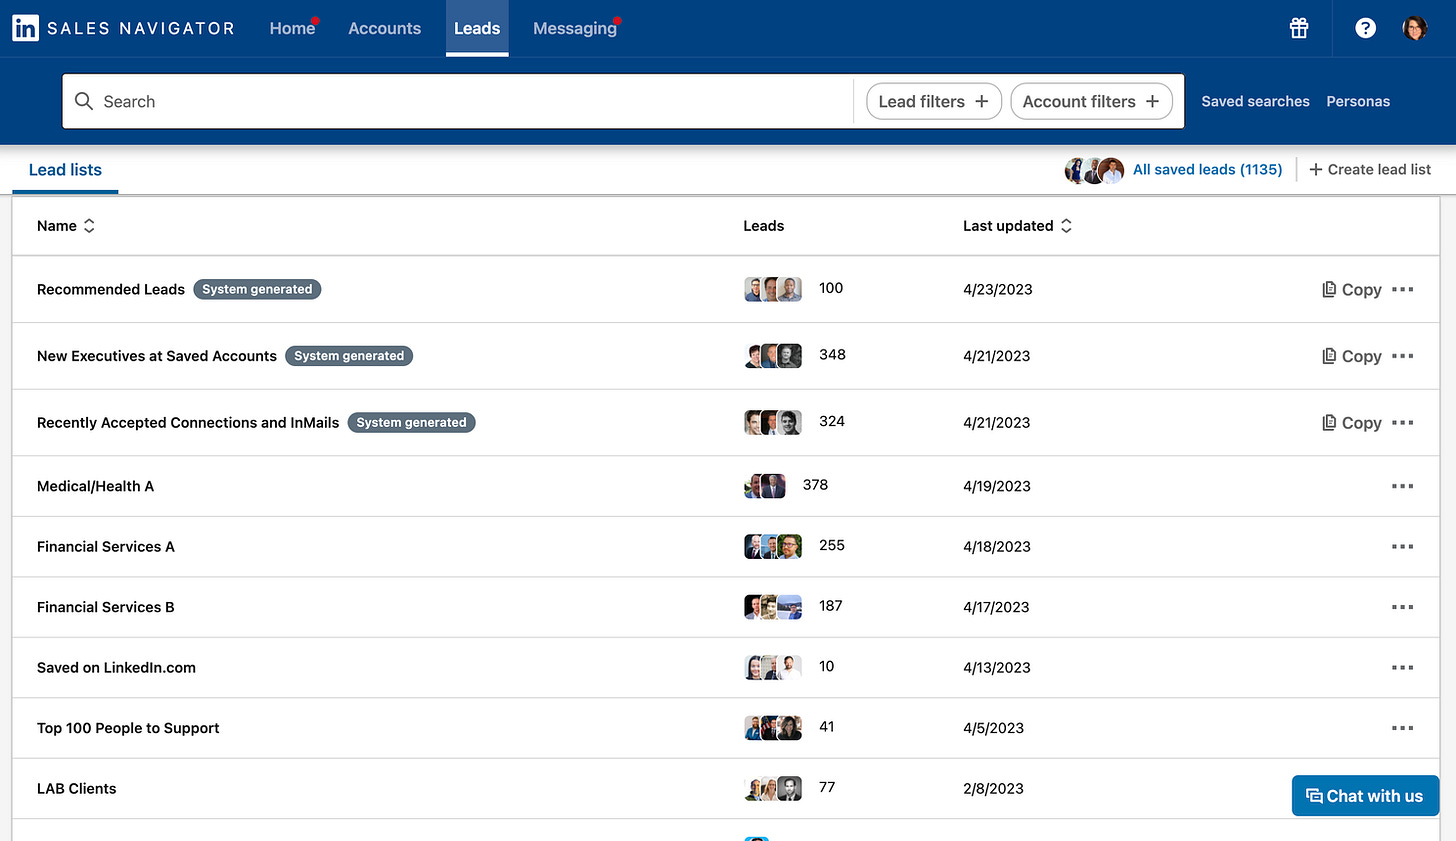Open more options for Recently Accepted Connections and InMails
This screenshot has width=1456, height=841.
coord(1403,423)
